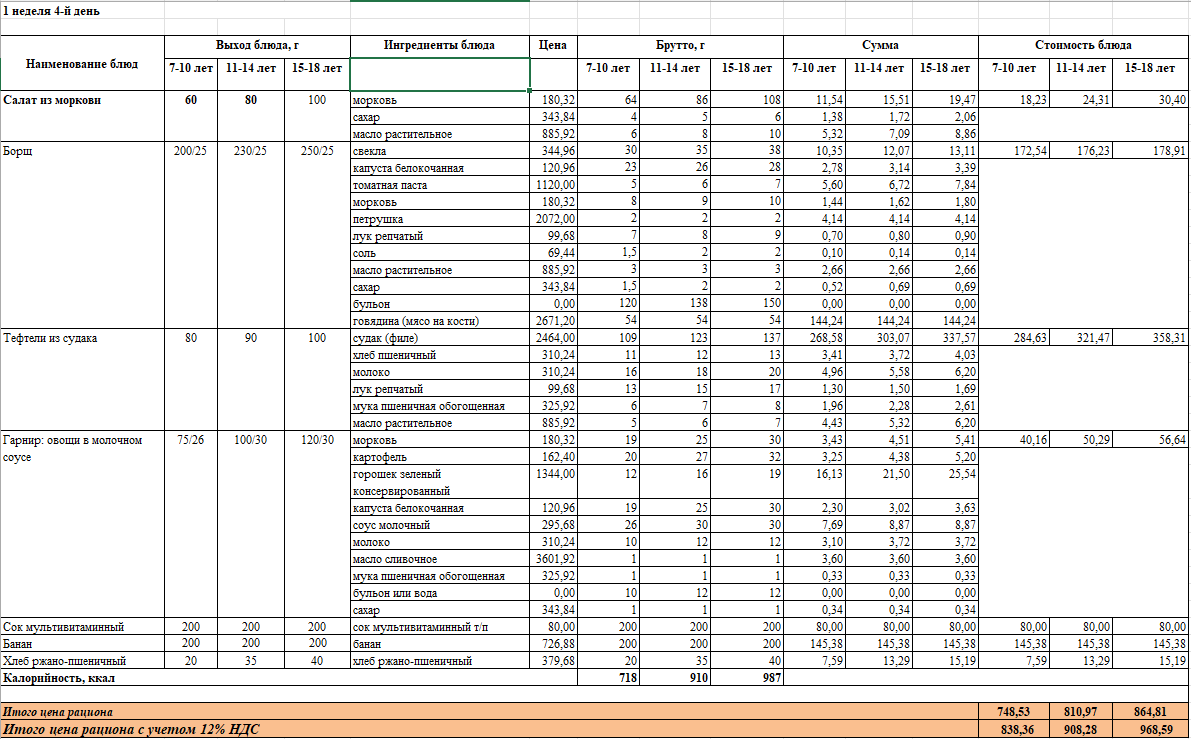Select the "Салат из моркови" dish cell

coord(54,101)
